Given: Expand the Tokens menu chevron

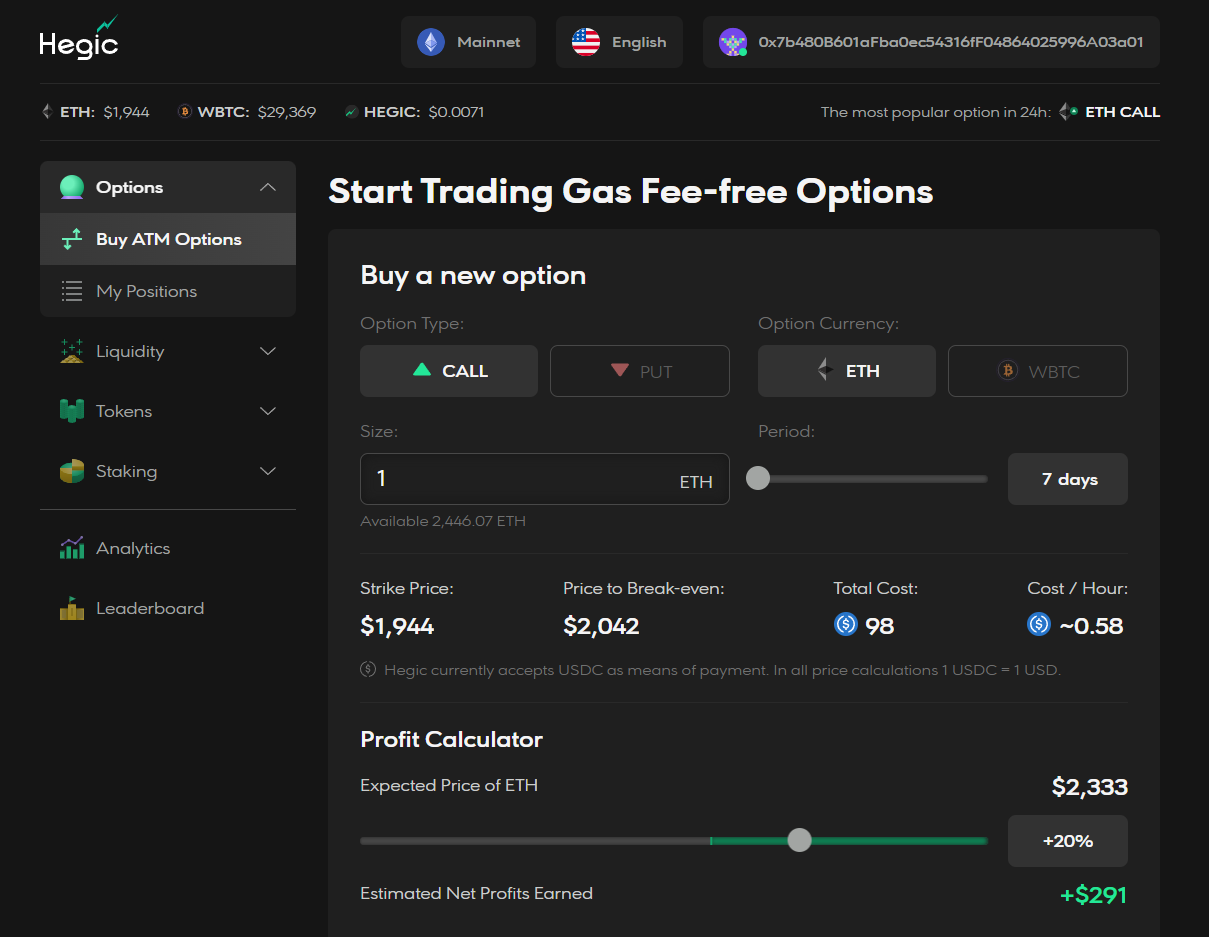Looking at the screenshot, I should pyautogui.click(x=268, y=411).
